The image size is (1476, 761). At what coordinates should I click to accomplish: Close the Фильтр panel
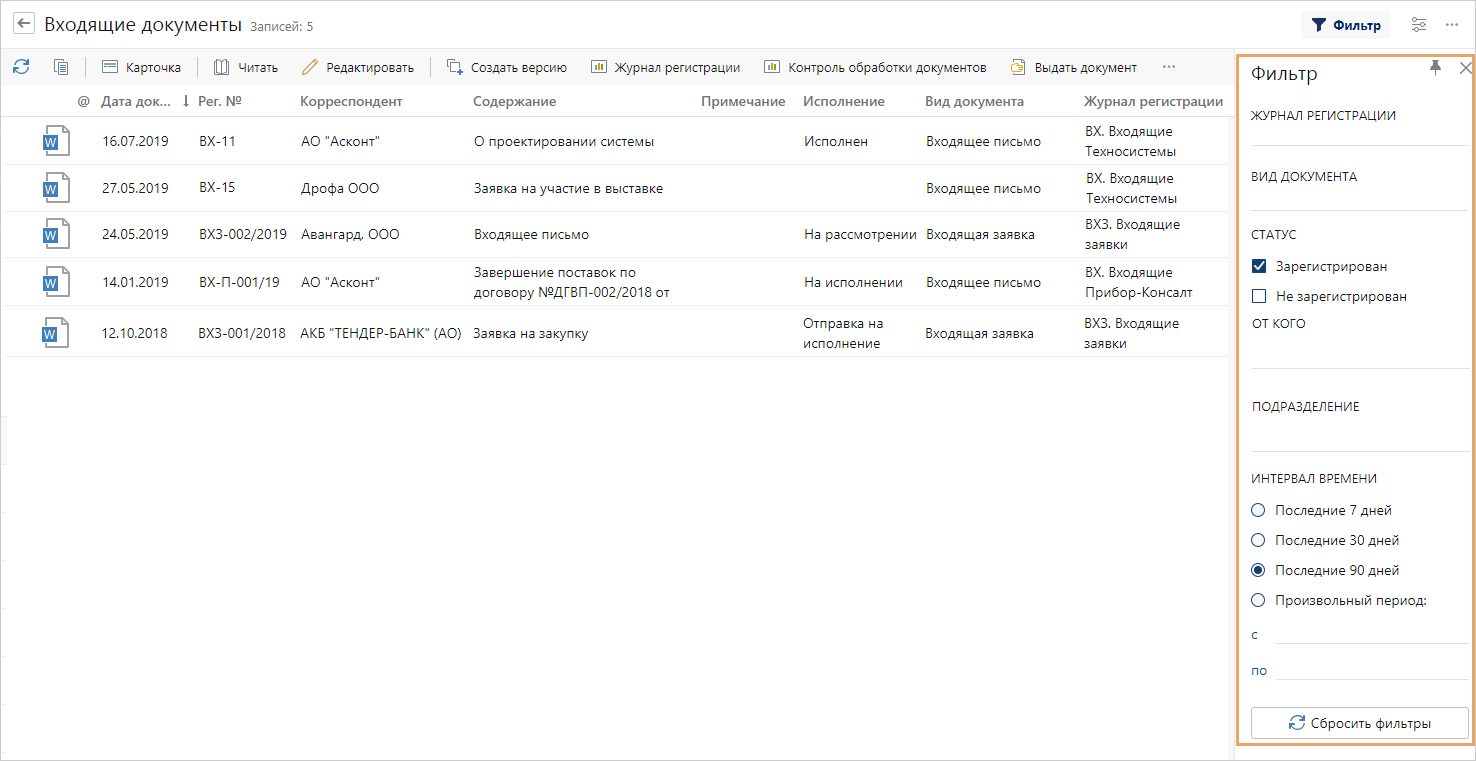click(1465, 68)
